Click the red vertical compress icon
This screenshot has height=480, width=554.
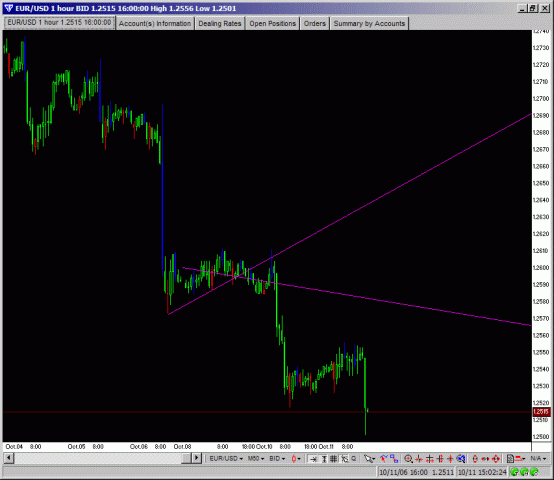click(x=475, y=459)
